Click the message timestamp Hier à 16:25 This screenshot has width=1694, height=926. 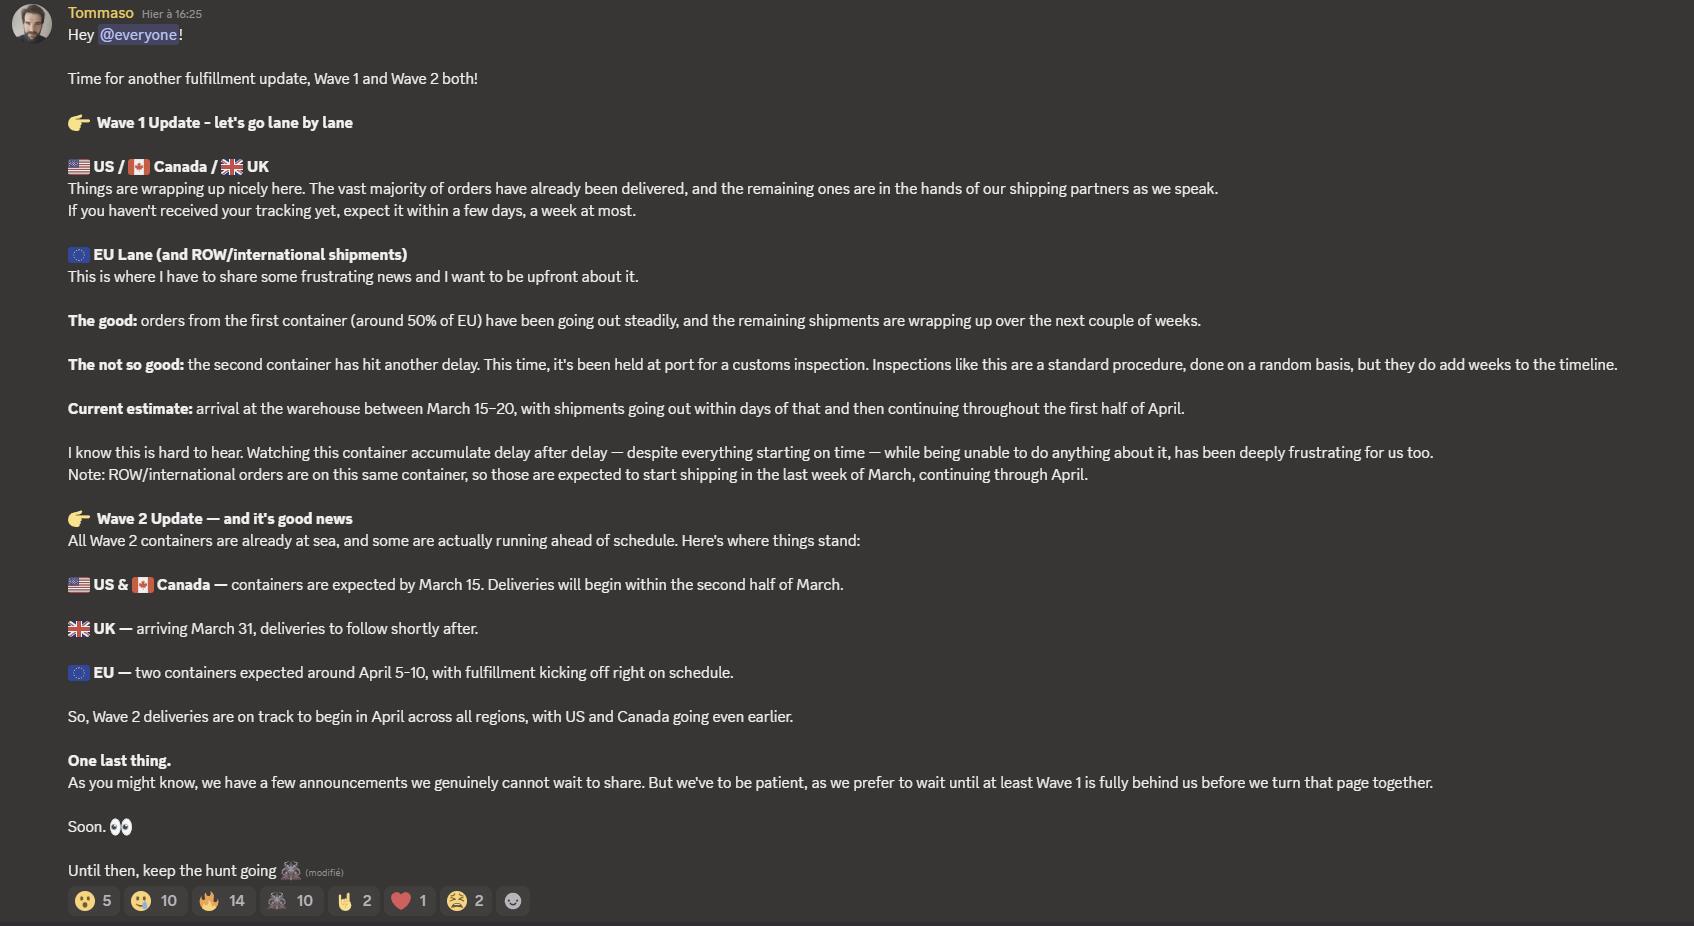tap(171, 14)
